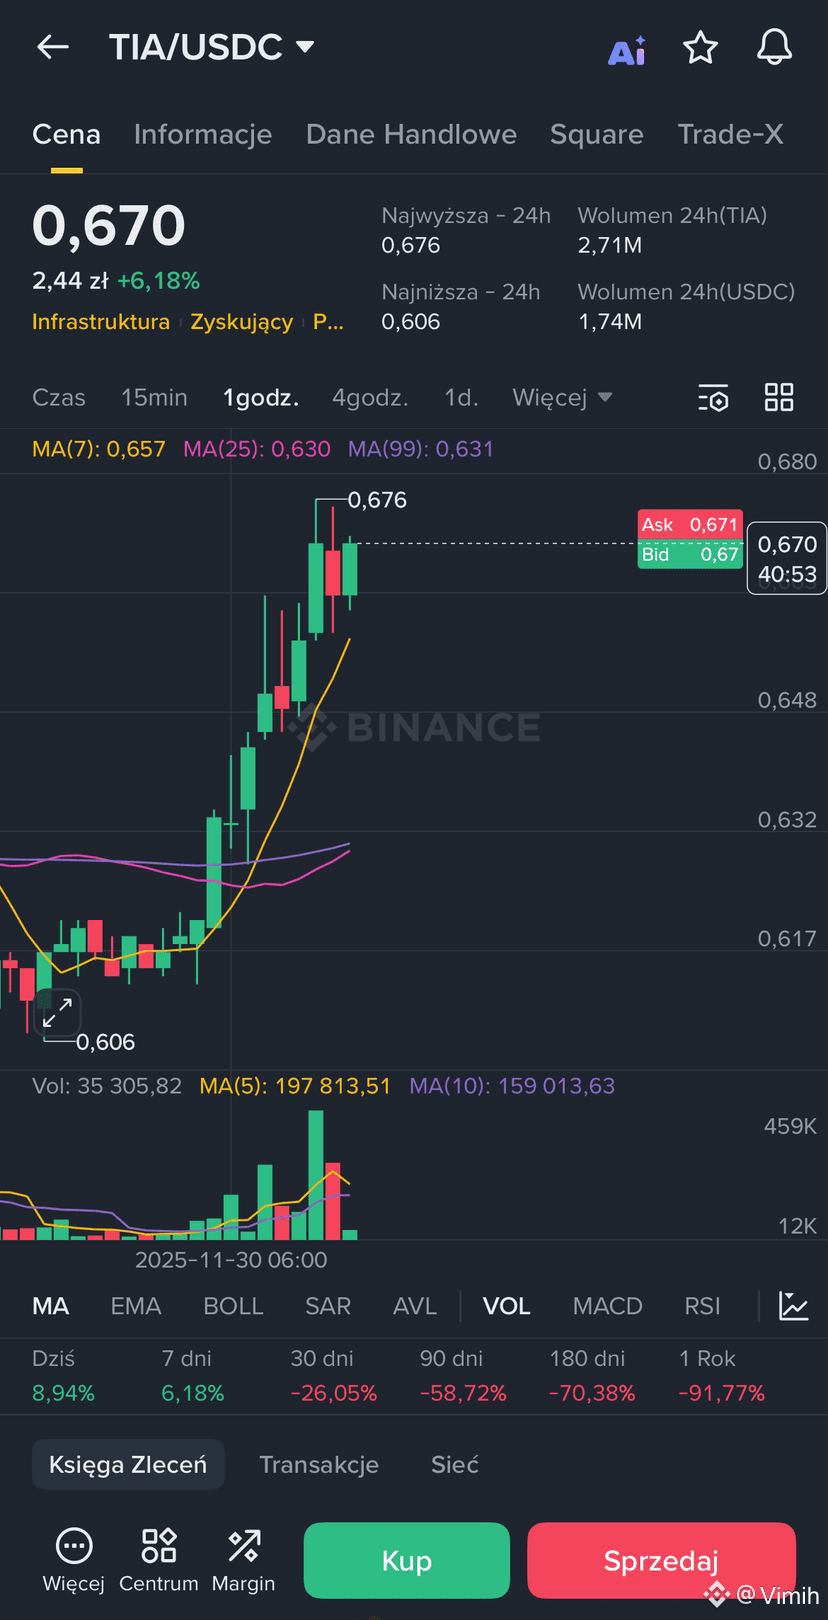This screenshot has width=828, height=1620.
Task: Switch to Cena tab
Action: point(66,135)
